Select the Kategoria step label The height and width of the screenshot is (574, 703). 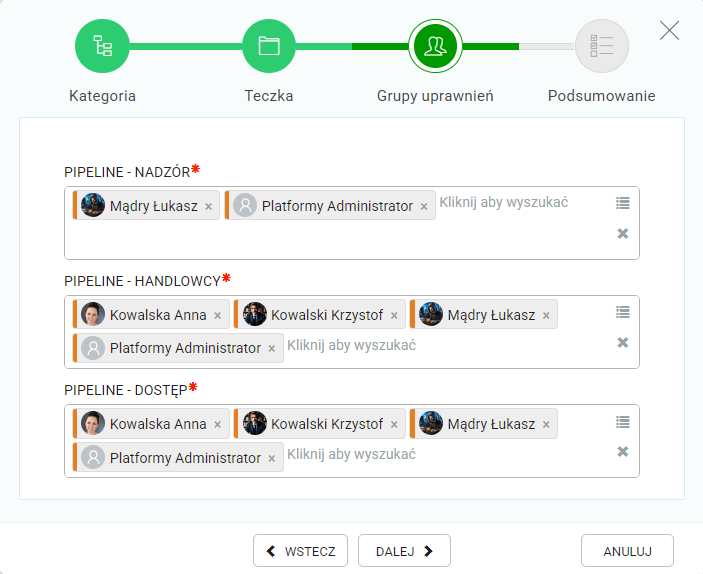(x=102, y=96)
